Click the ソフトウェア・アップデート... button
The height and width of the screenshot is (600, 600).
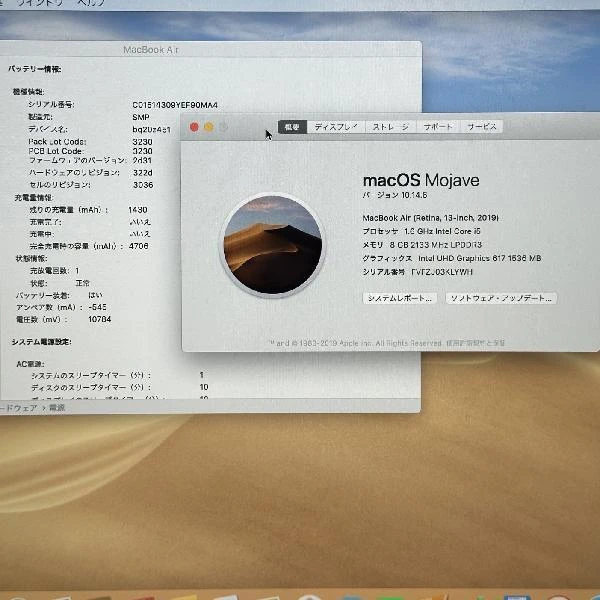pos(501,298)
